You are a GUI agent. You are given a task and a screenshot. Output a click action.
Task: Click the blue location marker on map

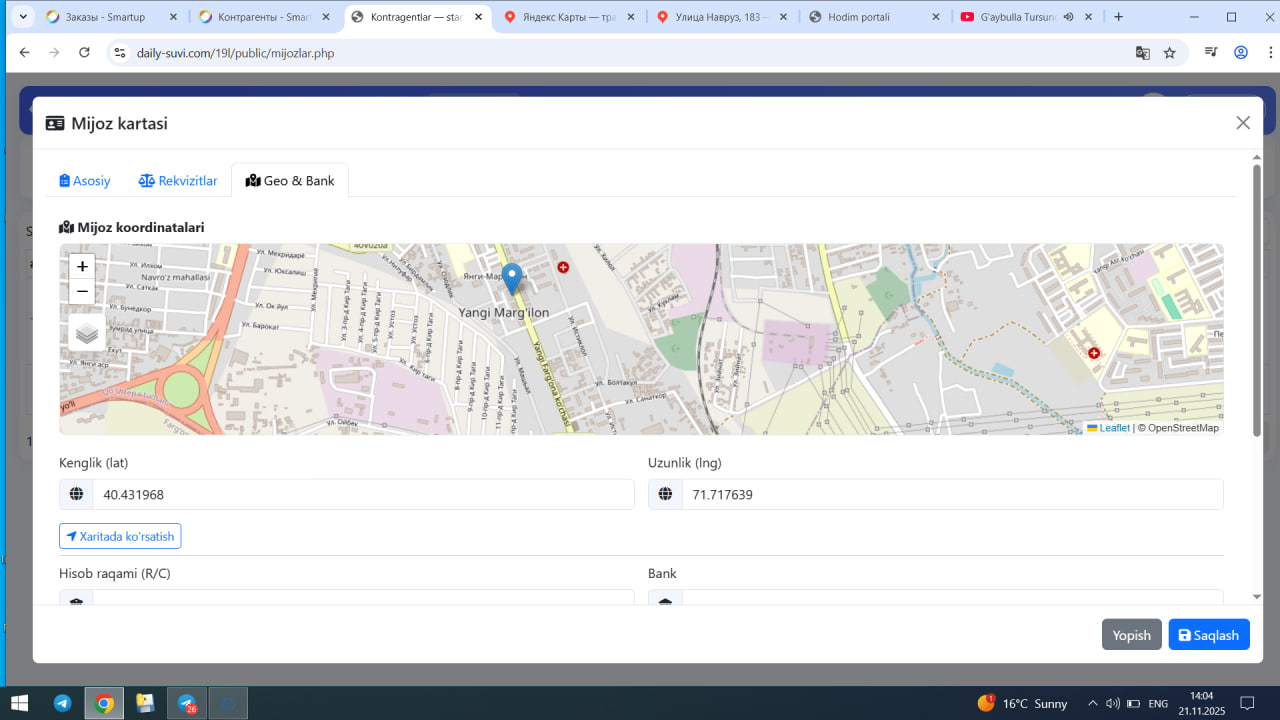[512, 278]
